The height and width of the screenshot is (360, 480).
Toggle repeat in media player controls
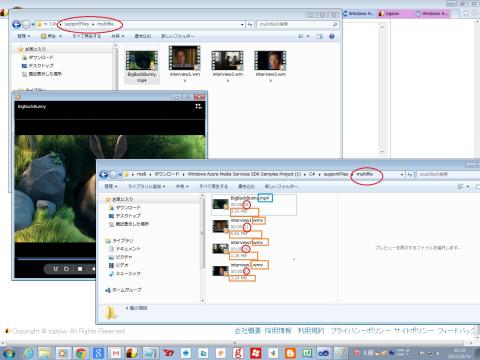66,269
